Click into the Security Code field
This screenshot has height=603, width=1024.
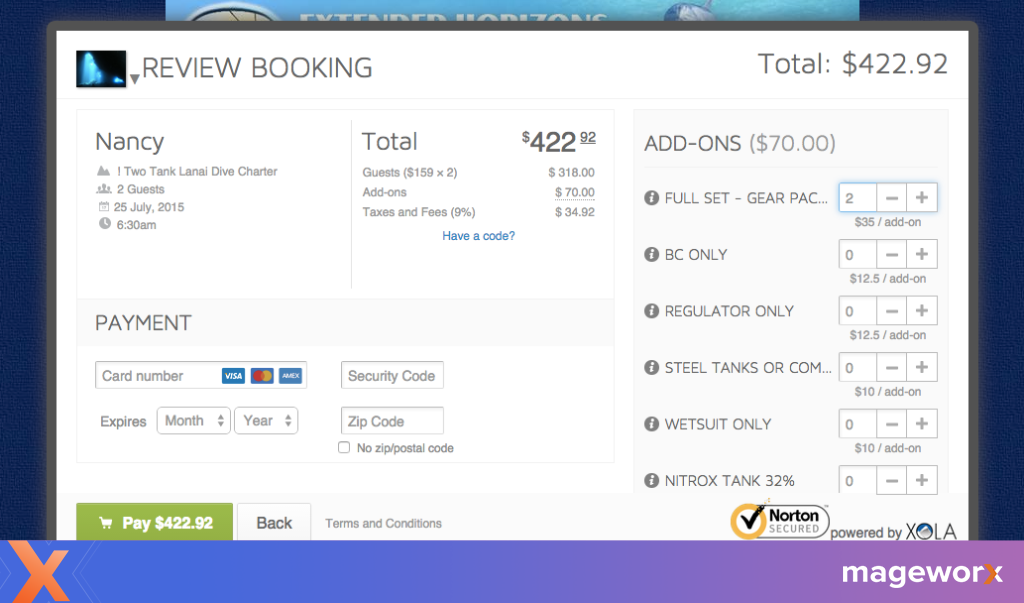[x=392, y=375]
